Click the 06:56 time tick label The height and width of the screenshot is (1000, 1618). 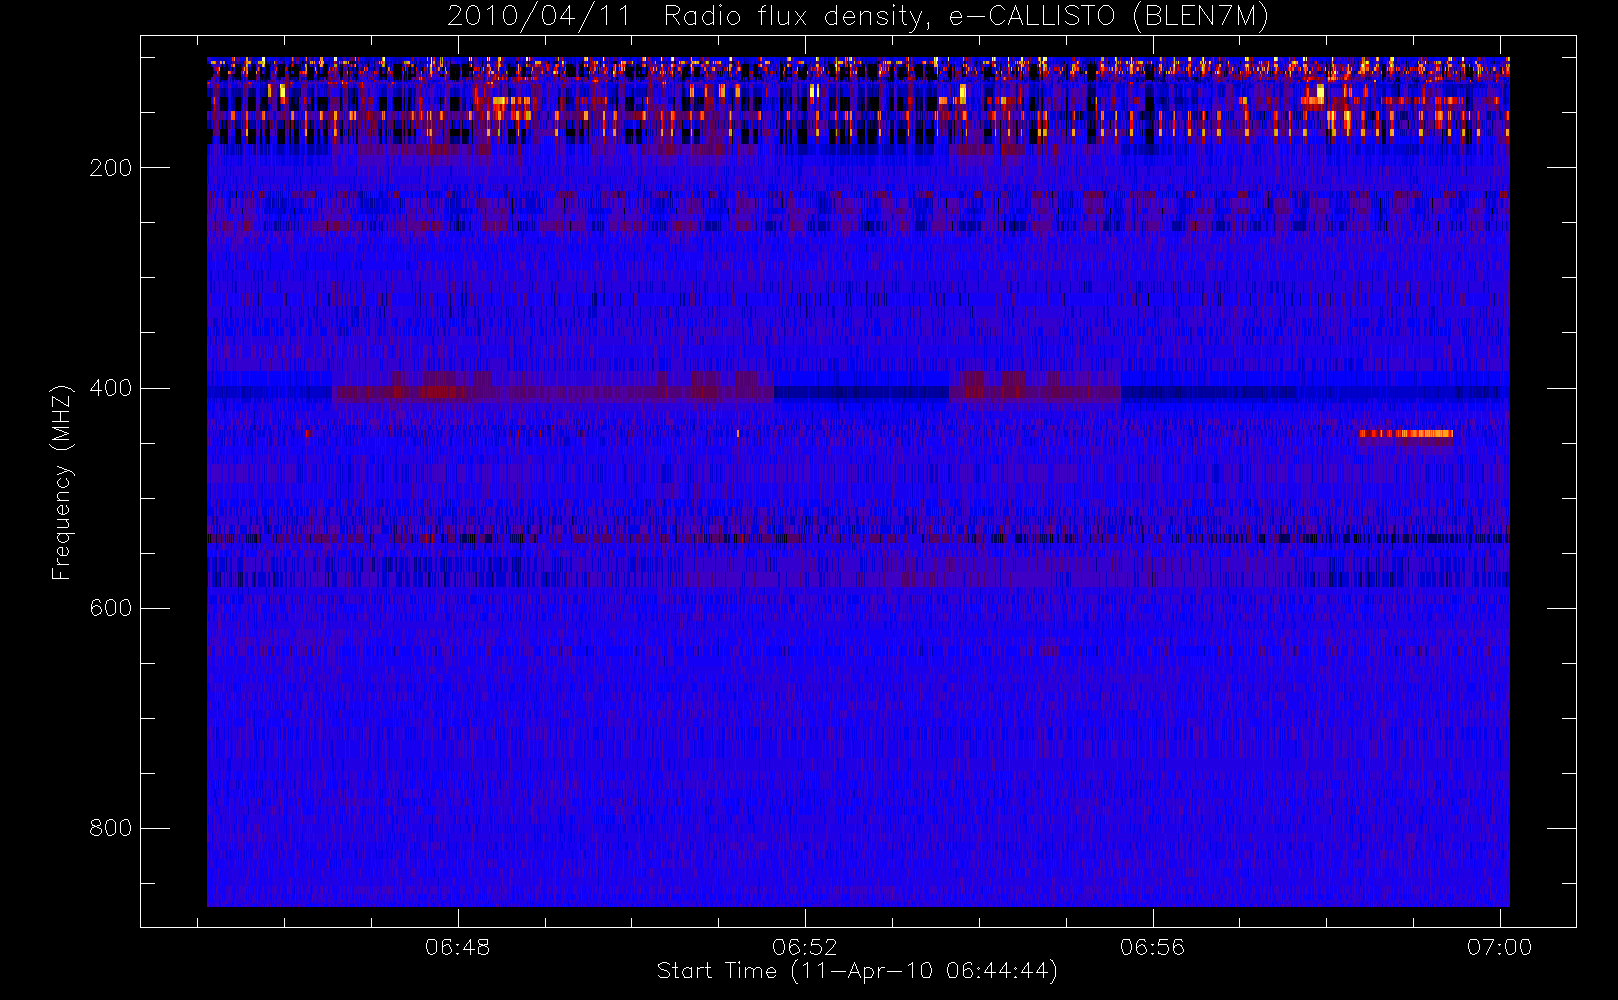(x=1152, y=947)
